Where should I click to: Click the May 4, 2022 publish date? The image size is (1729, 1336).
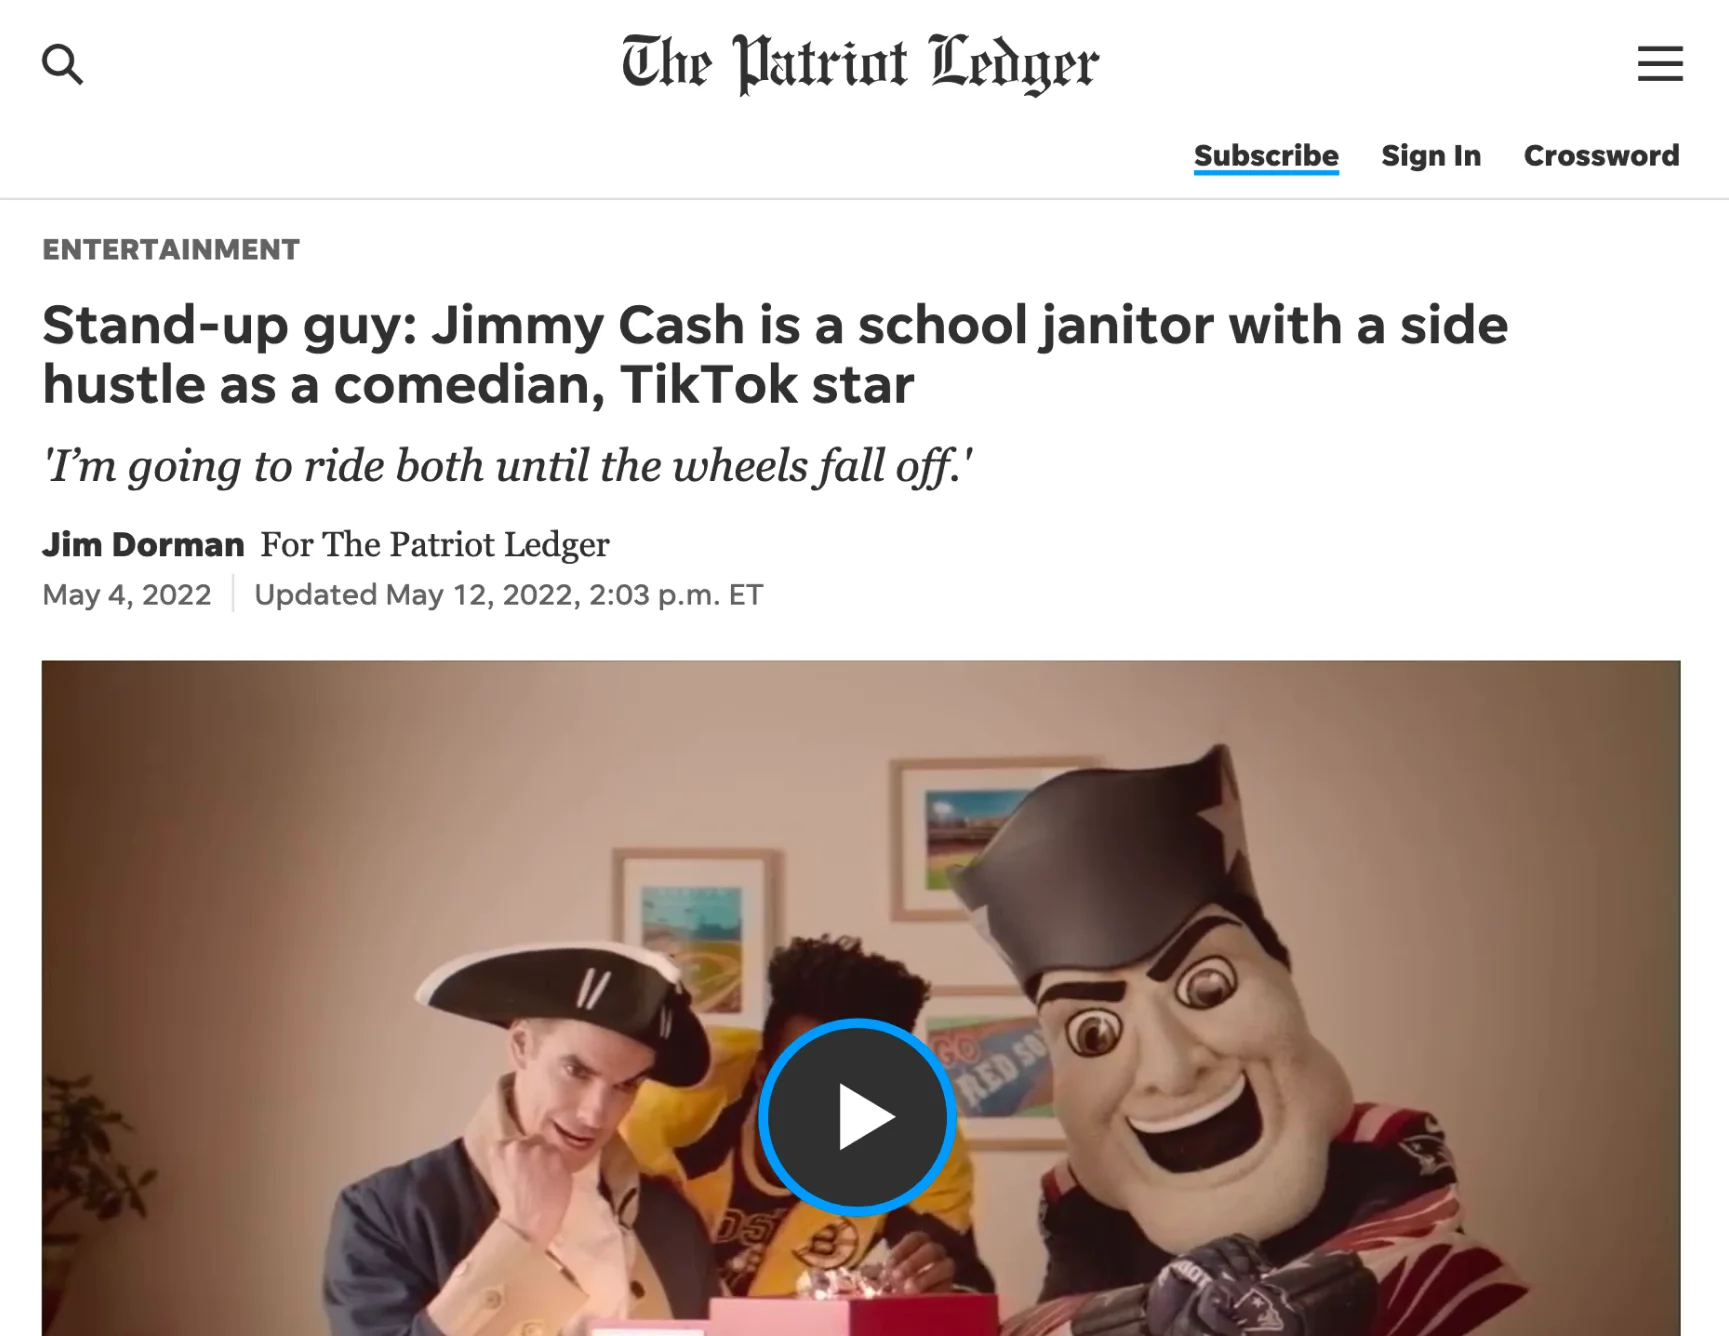click(x=127, y=594)
